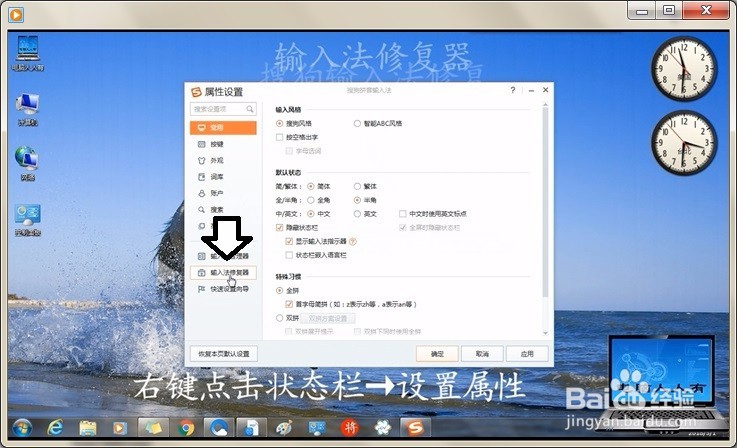The width and height of the screenshot is (737, 448).
Task: Click the media player icon in outer title bar
Action: tap(16, 15)
